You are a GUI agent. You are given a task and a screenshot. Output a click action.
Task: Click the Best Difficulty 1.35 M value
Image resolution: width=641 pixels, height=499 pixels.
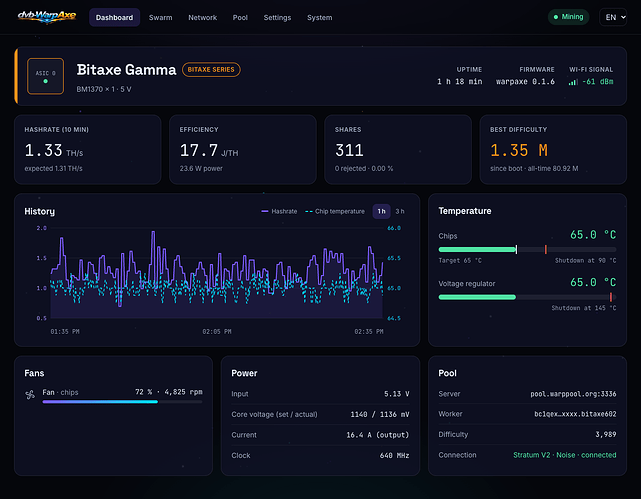(x=519, y=150)
